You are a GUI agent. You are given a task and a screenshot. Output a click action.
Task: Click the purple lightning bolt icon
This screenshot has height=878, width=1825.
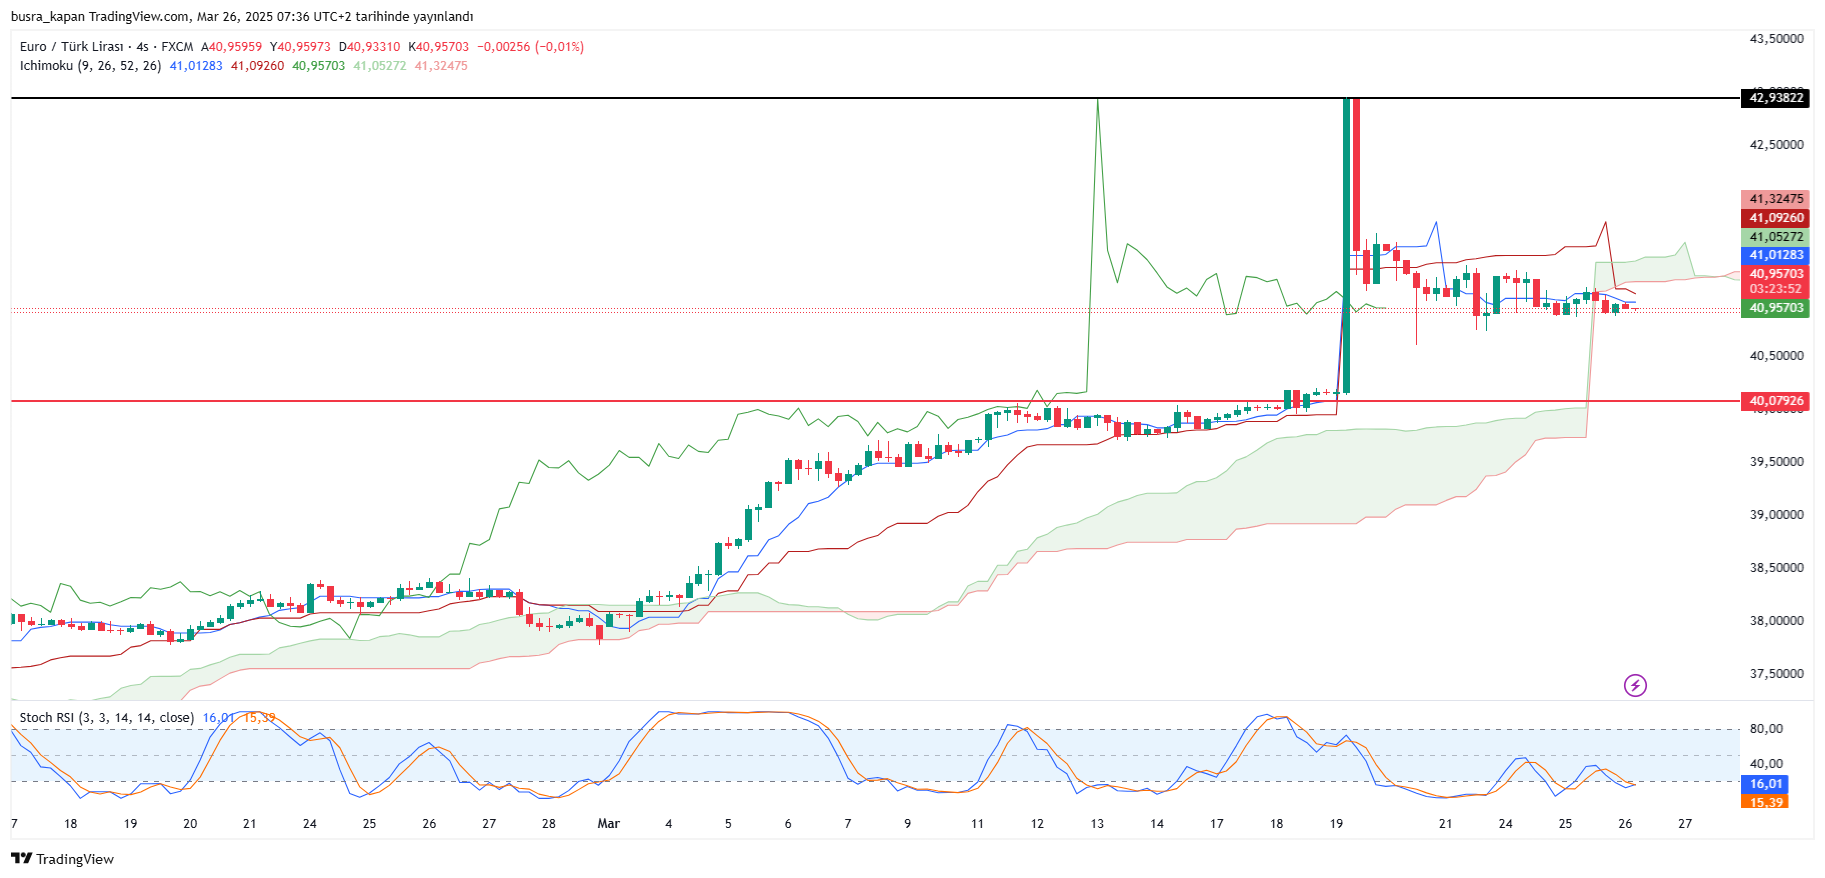point(1634,685)
